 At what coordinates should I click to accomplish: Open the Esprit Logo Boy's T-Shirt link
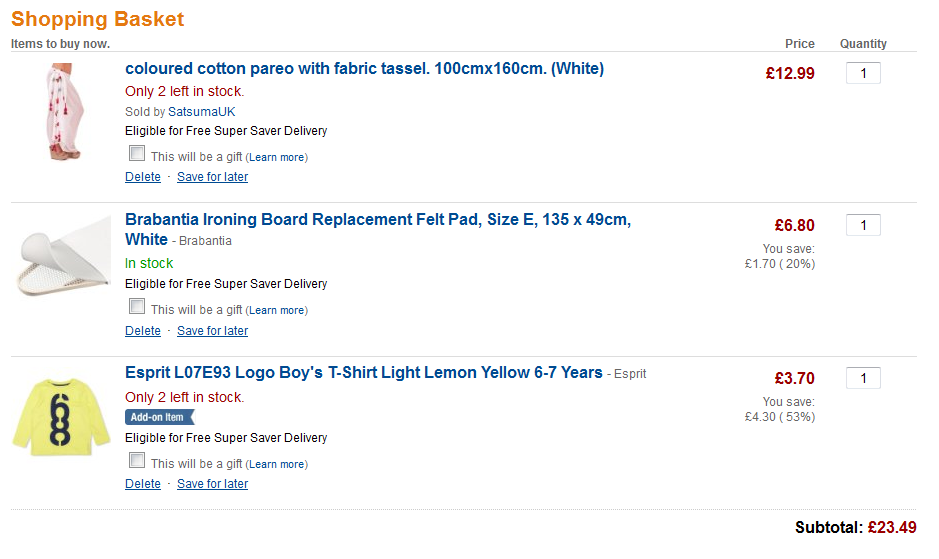pos(363,373)
